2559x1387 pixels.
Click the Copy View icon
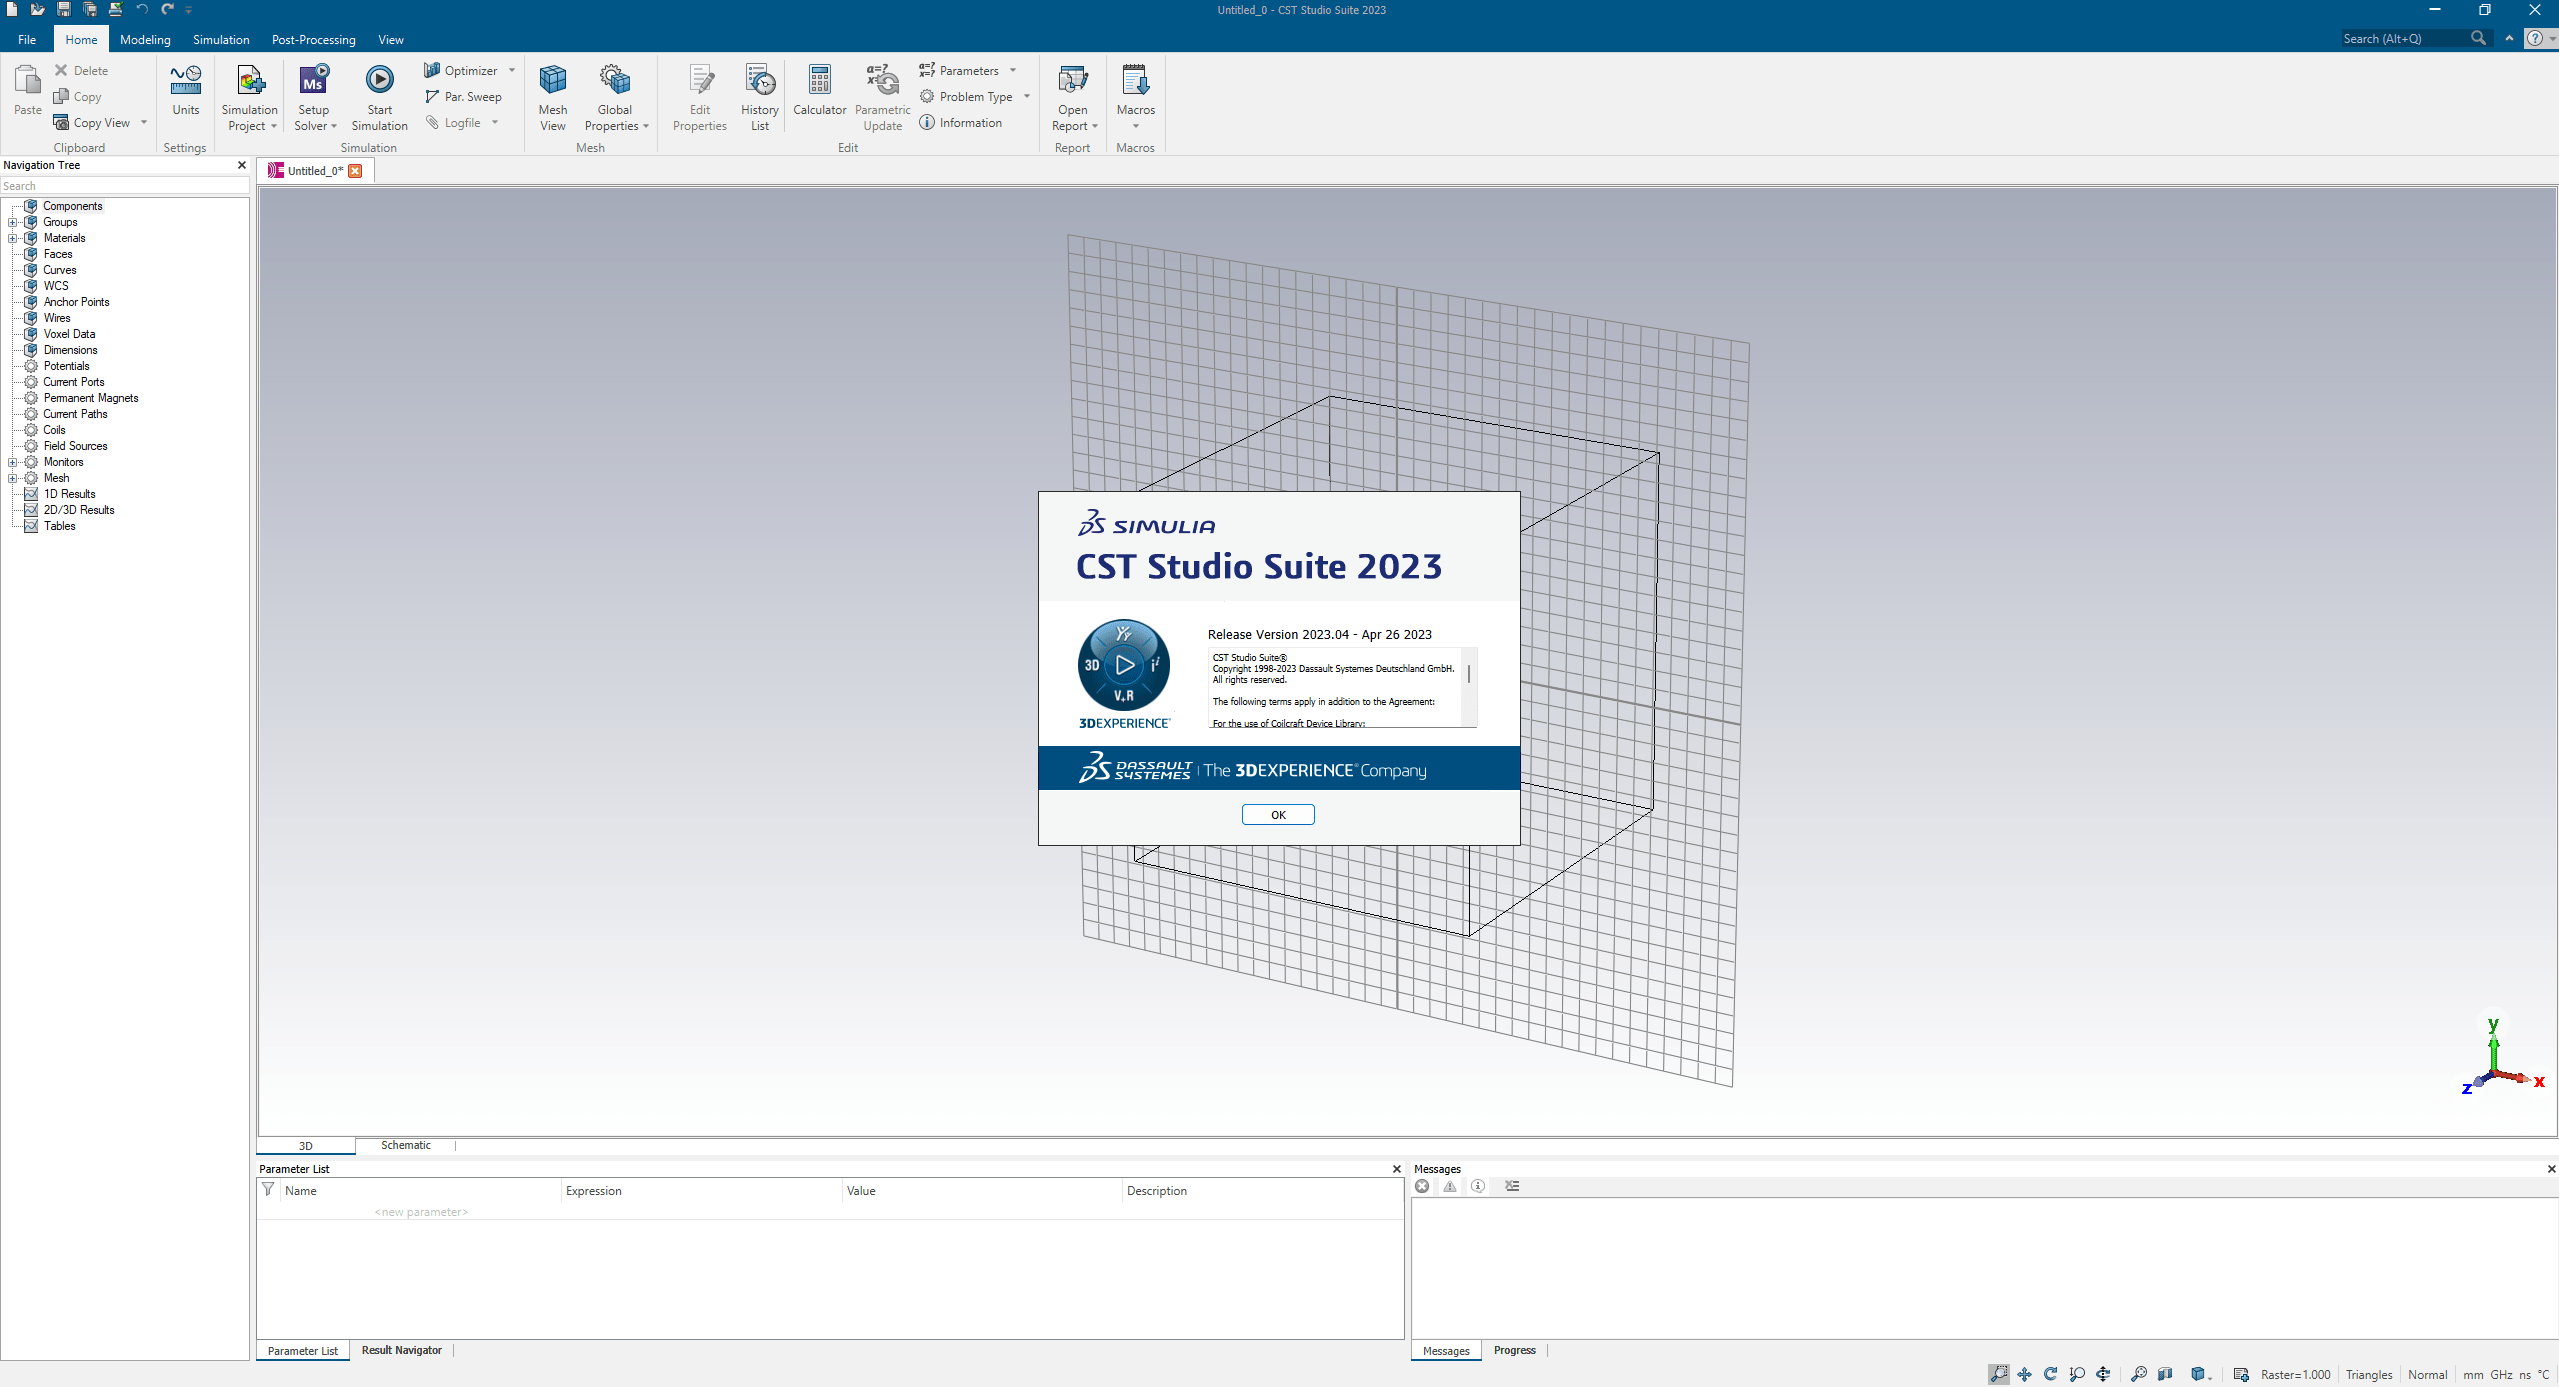coord(61,123)
